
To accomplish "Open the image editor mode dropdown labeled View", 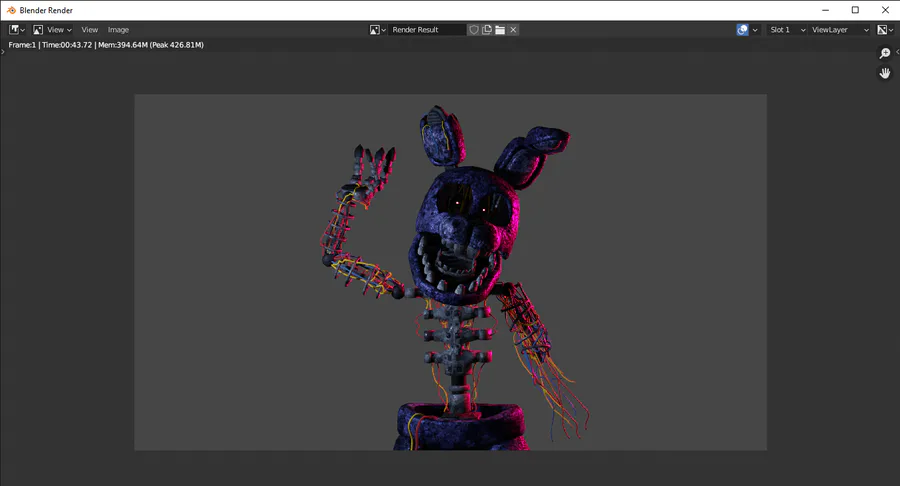I will (x=52, y=30).
